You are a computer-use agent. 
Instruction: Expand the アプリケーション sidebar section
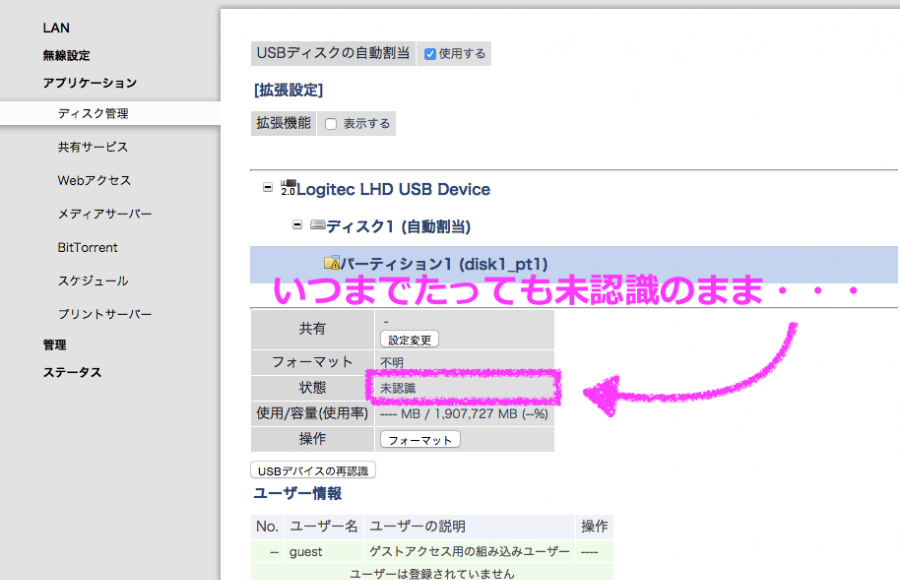89,84
